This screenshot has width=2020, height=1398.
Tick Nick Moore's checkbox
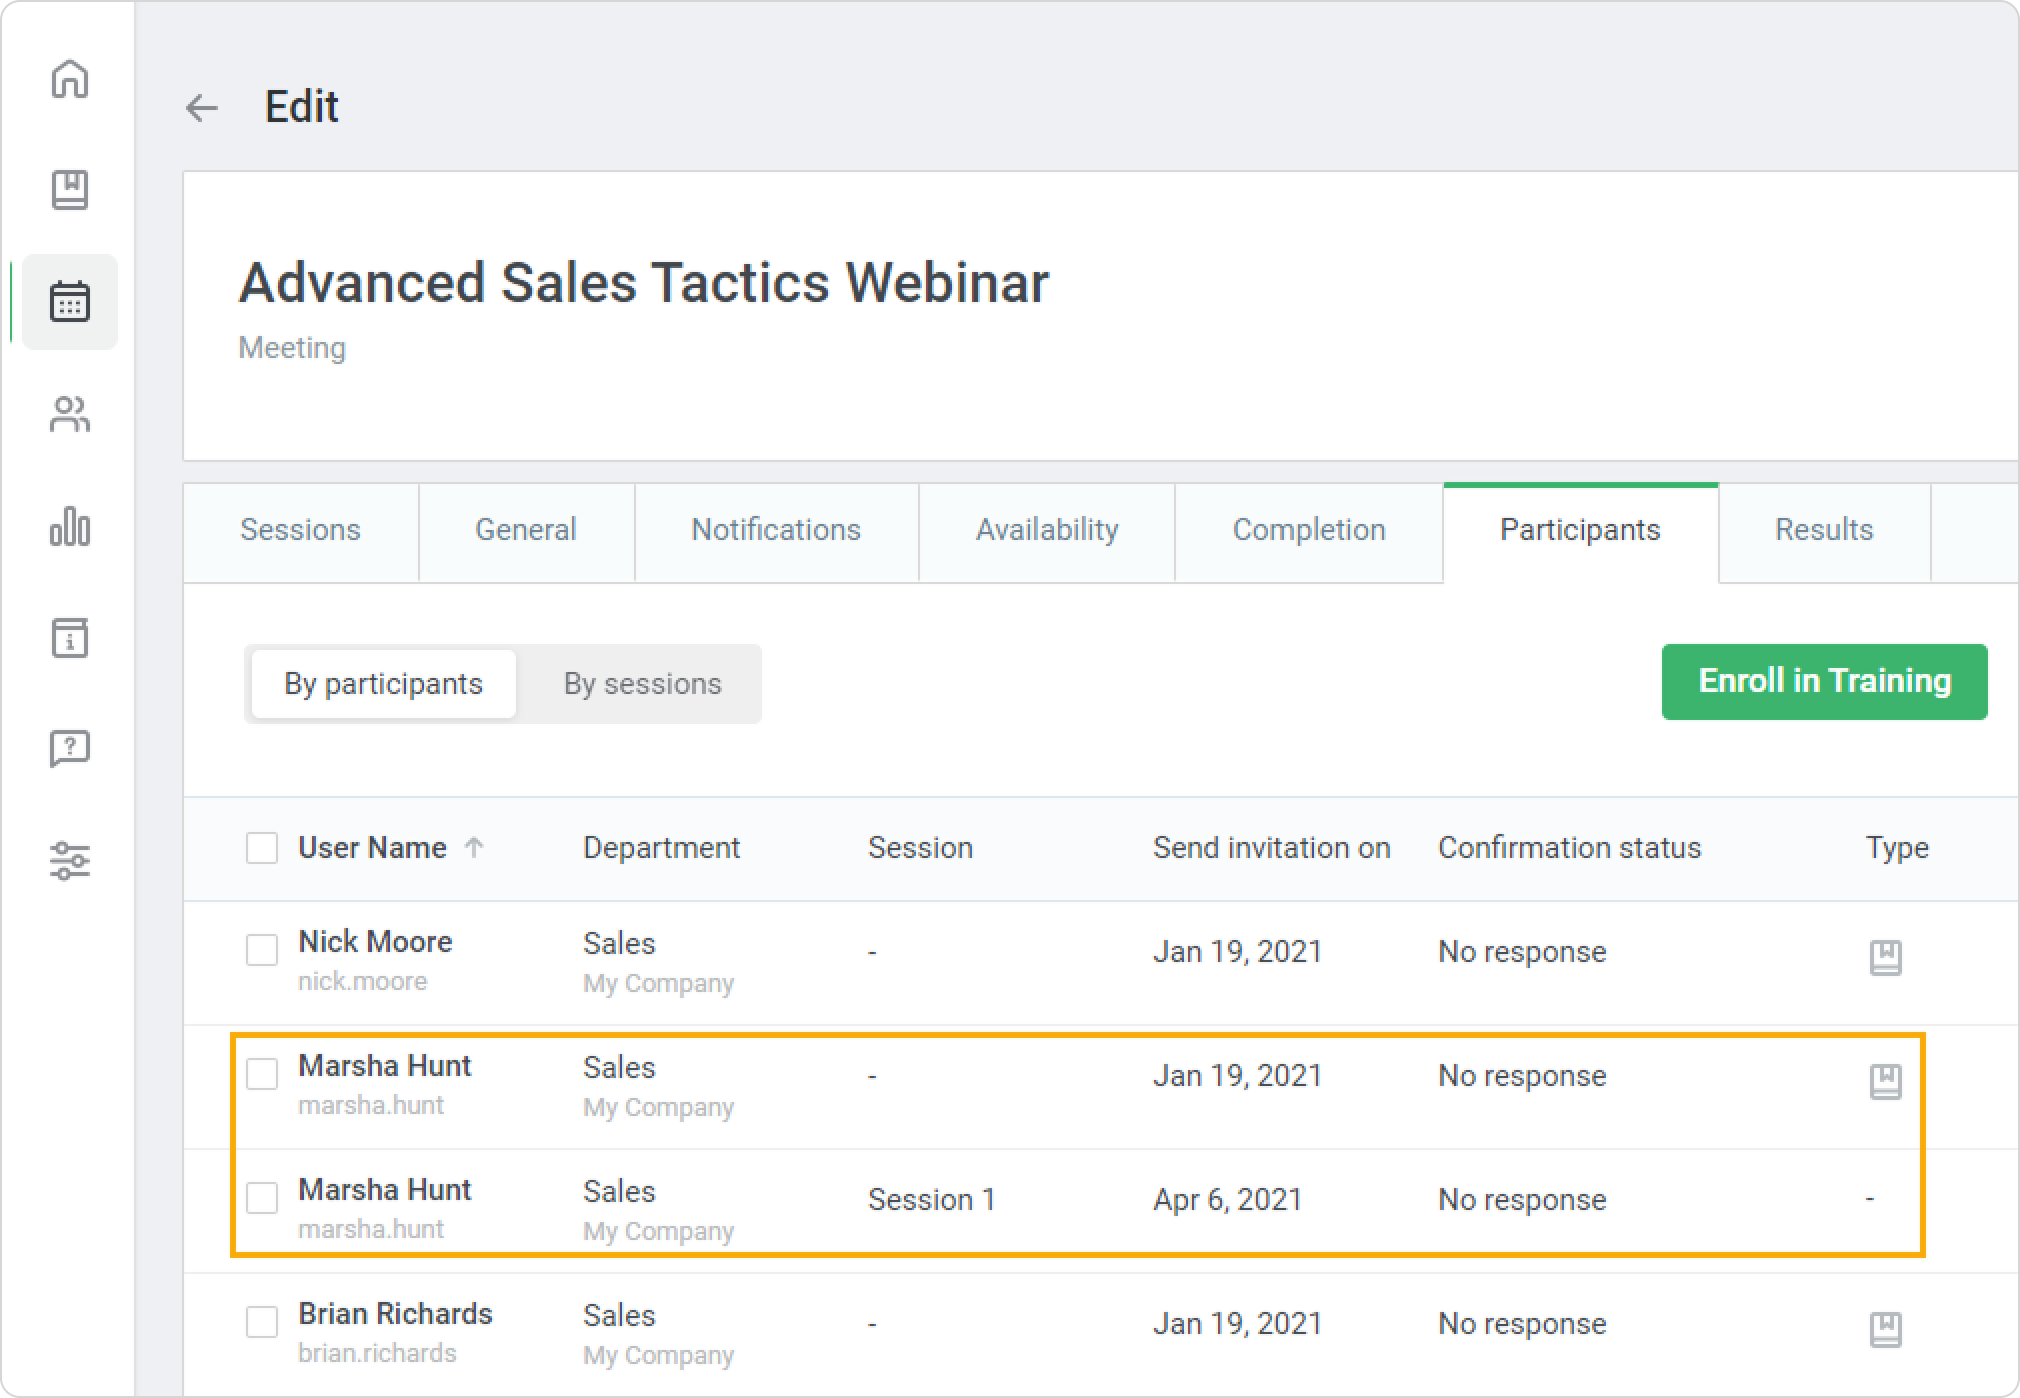pos(262,950)
